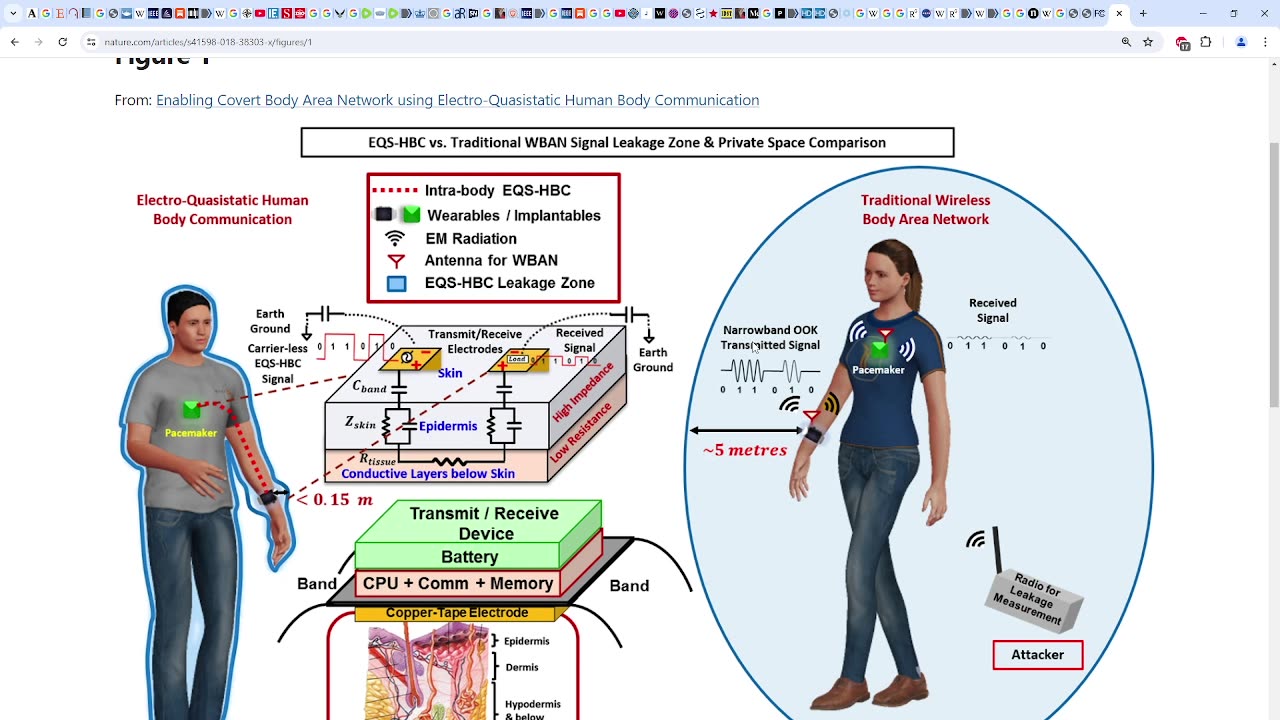Switch to the black 'P' favicon tab

pos(780,13)
